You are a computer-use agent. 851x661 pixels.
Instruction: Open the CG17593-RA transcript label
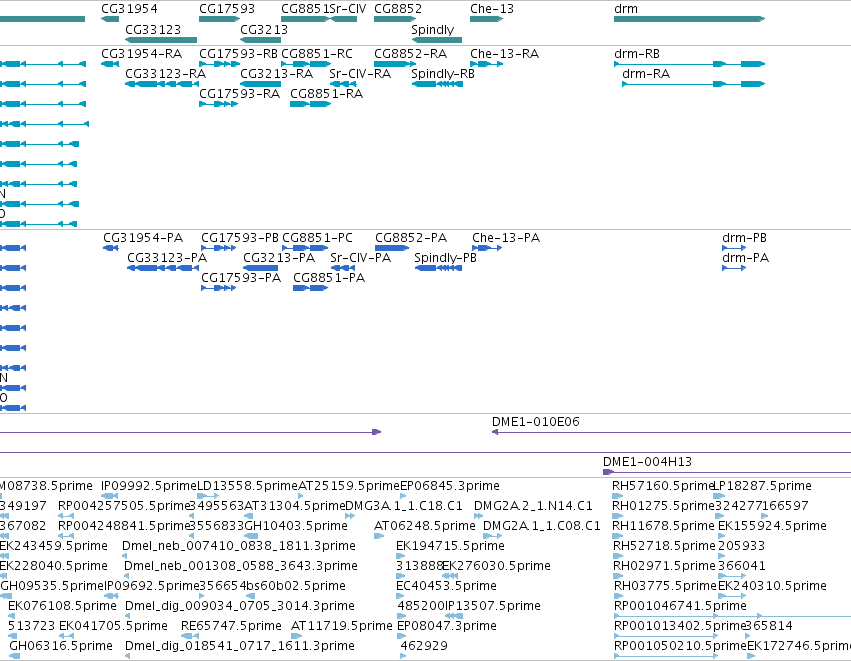pos(239,94)
